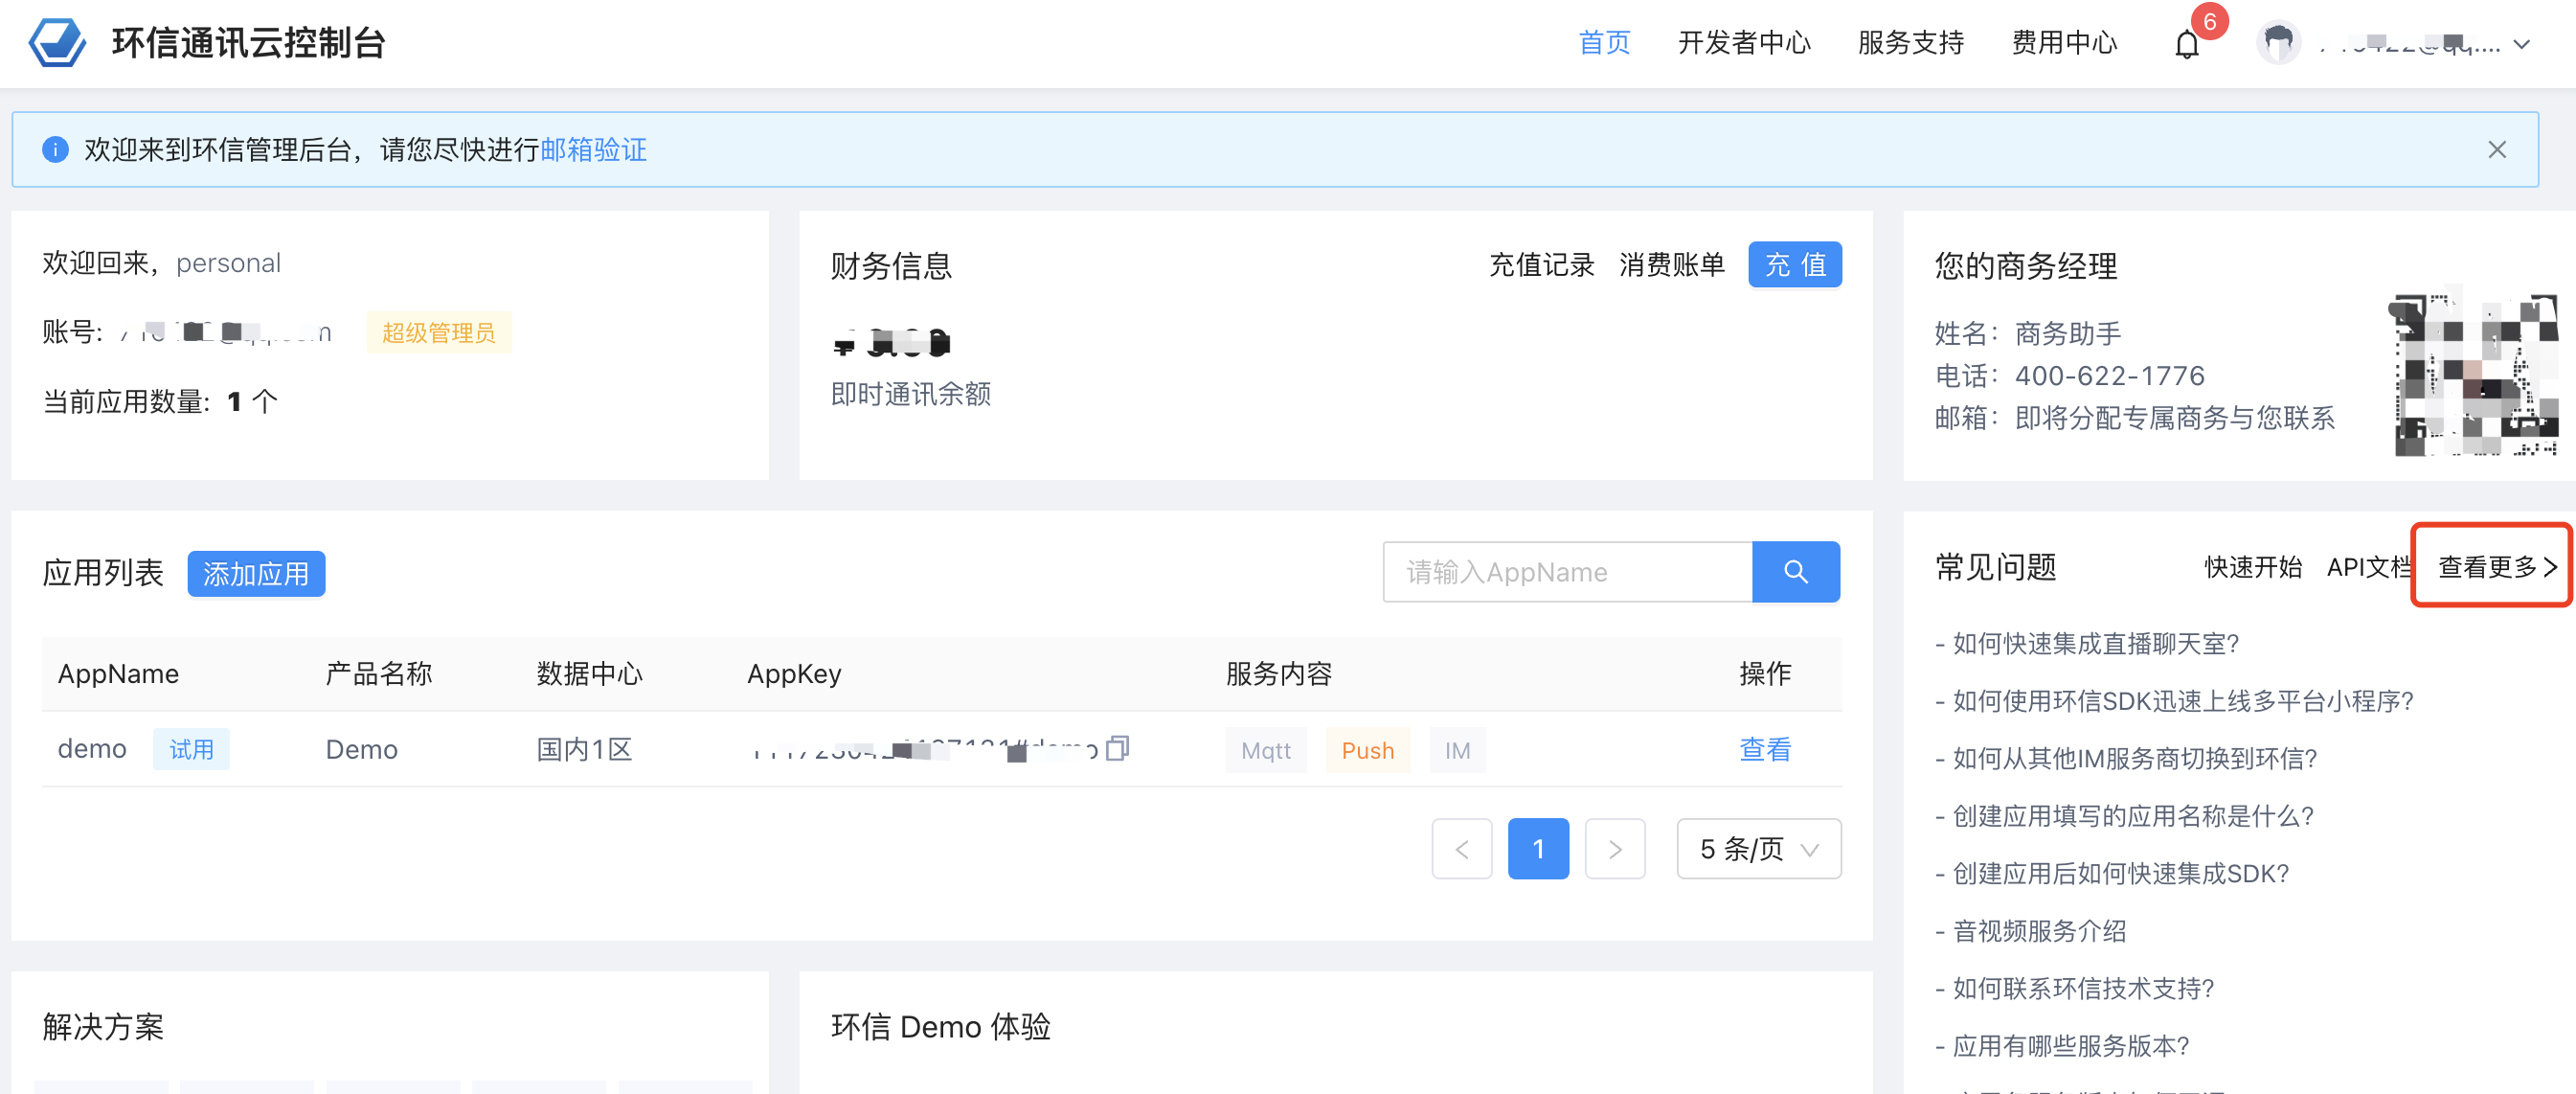Screen dimensions: 2576x1094
Task: Open API文档 link
Action: click(2369, 568)
